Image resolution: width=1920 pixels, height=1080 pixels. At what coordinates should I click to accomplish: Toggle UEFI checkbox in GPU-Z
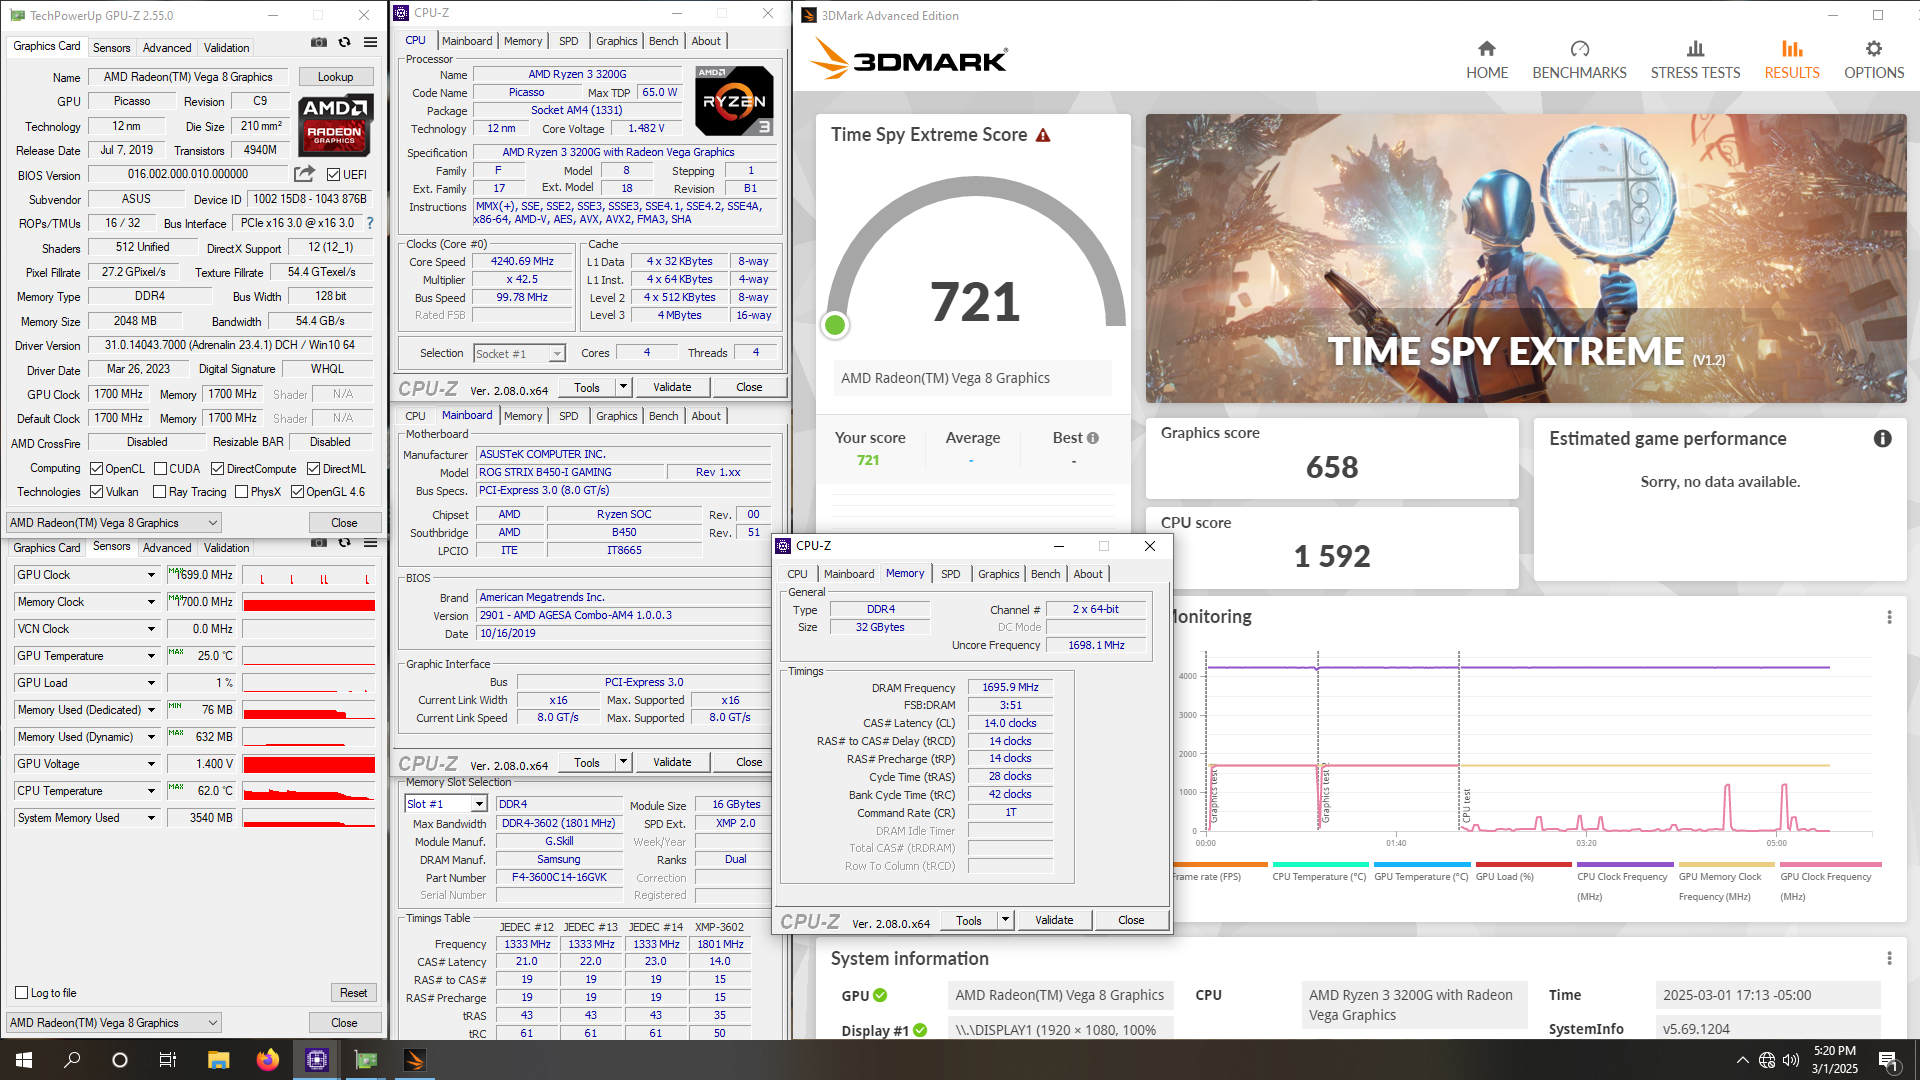[x=334, y=174]
